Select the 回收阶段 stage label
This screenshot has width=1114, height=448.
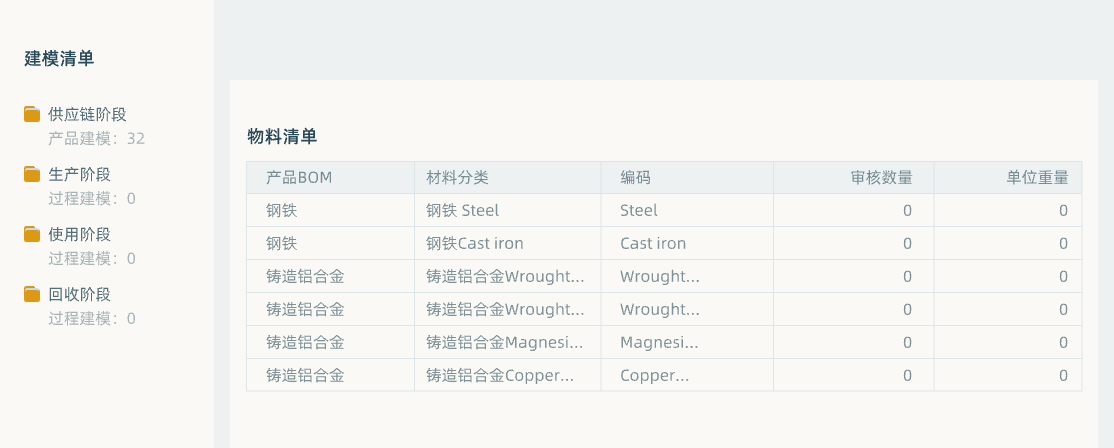tap(80, 294)
